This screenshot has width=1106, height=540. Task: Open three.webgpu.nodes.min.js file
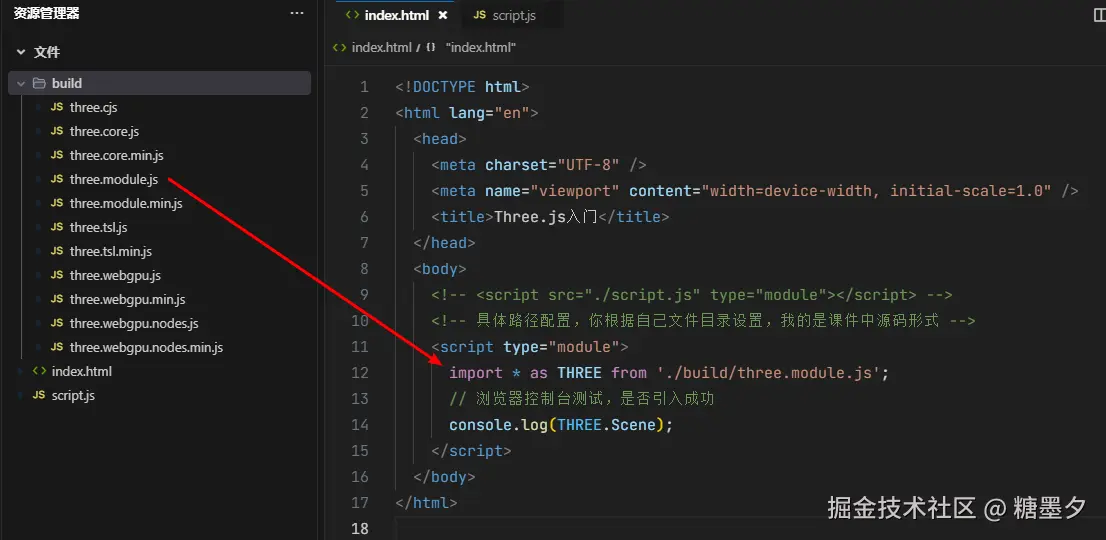click(146, 348)
